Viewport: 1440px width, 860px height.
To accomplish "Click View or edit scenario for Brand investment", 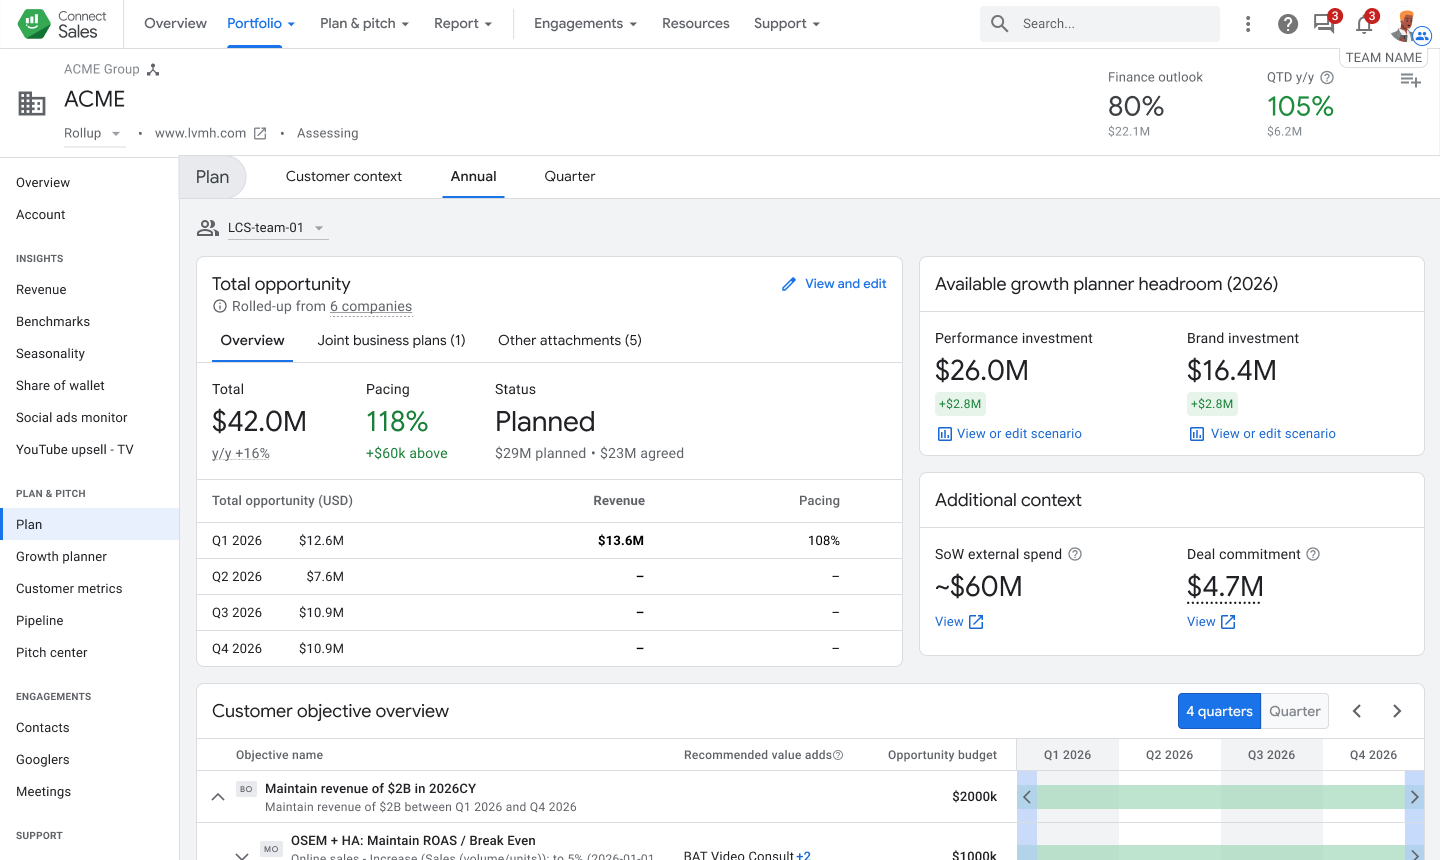I will [1273, 434].
